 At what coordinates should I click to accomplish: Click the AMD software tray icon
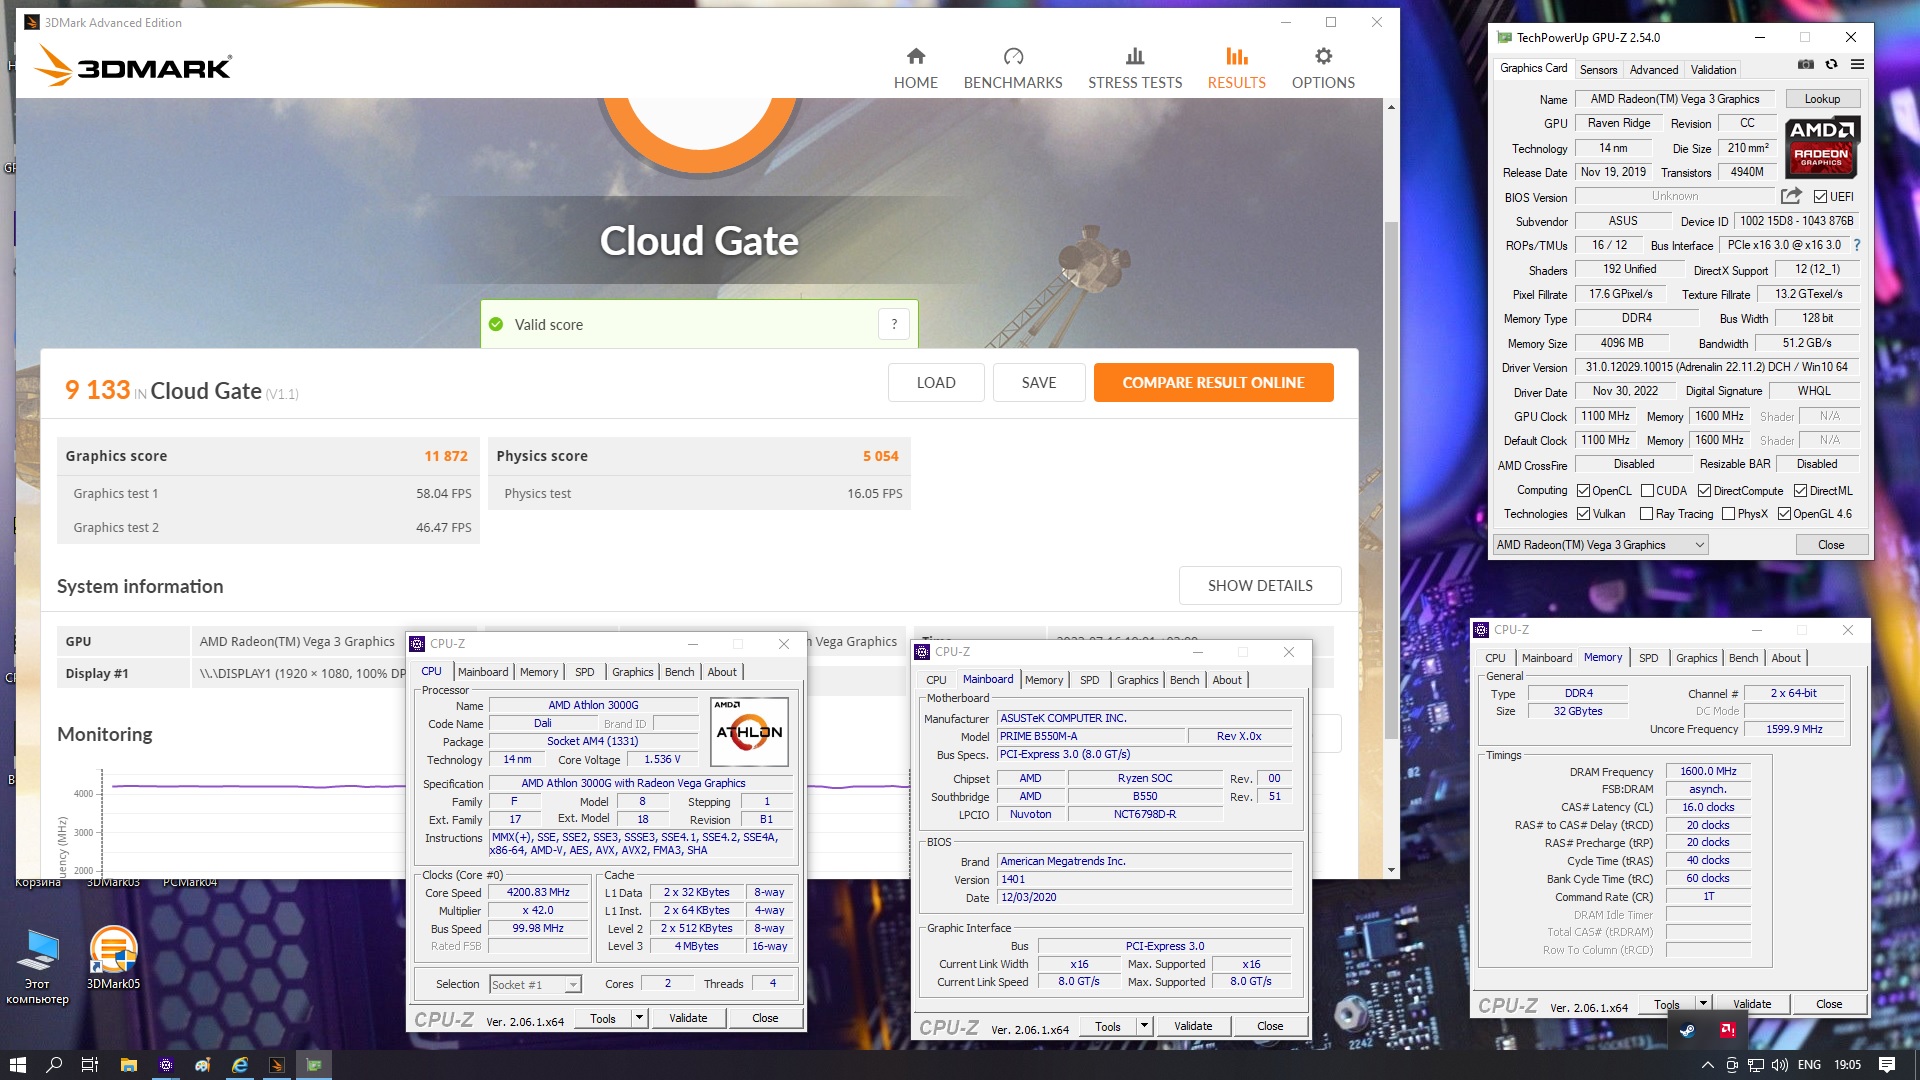click(1727, 1029)
